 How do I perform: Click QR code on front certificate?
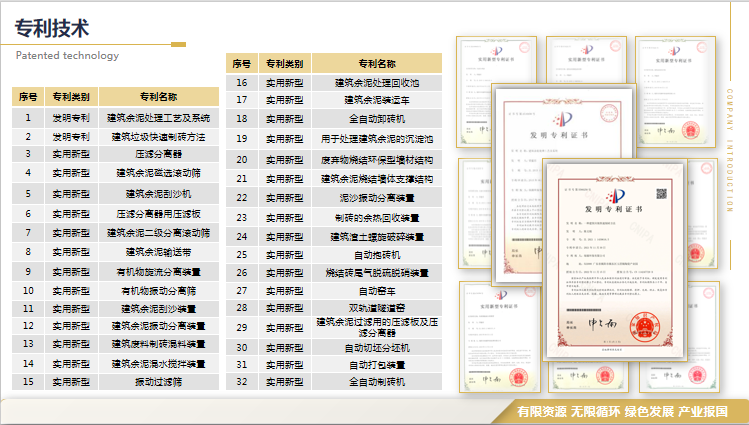662,193
